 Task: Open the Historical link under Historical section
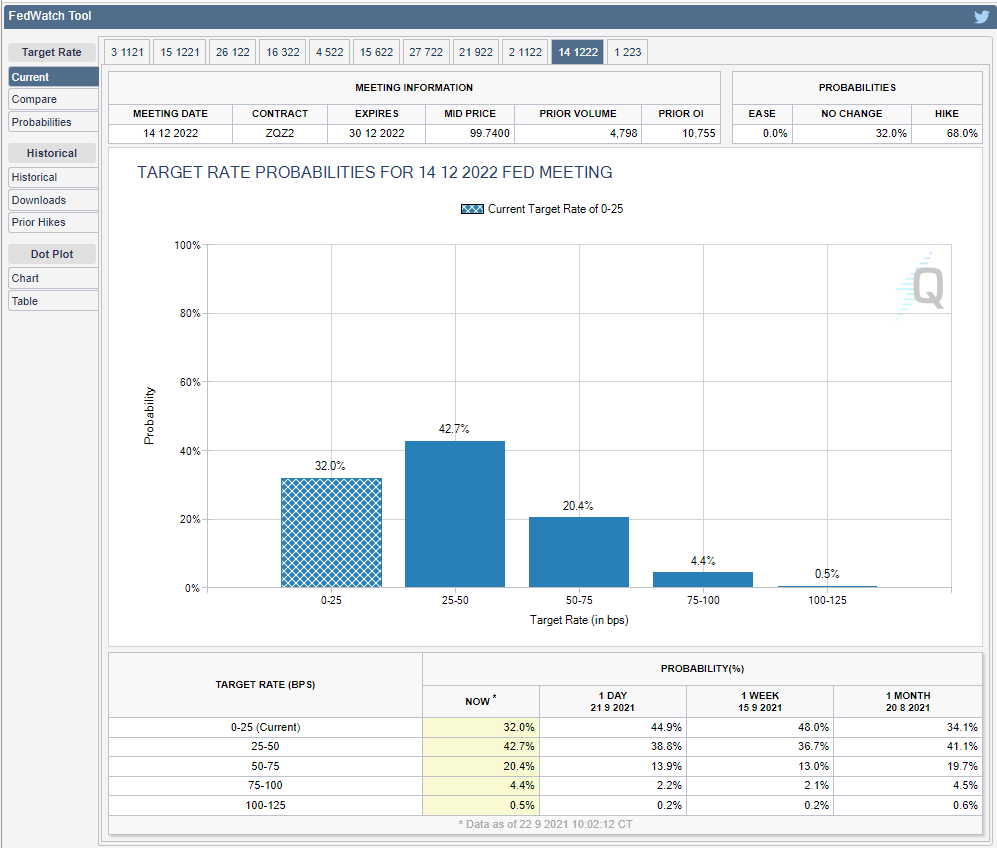[53, 177]
